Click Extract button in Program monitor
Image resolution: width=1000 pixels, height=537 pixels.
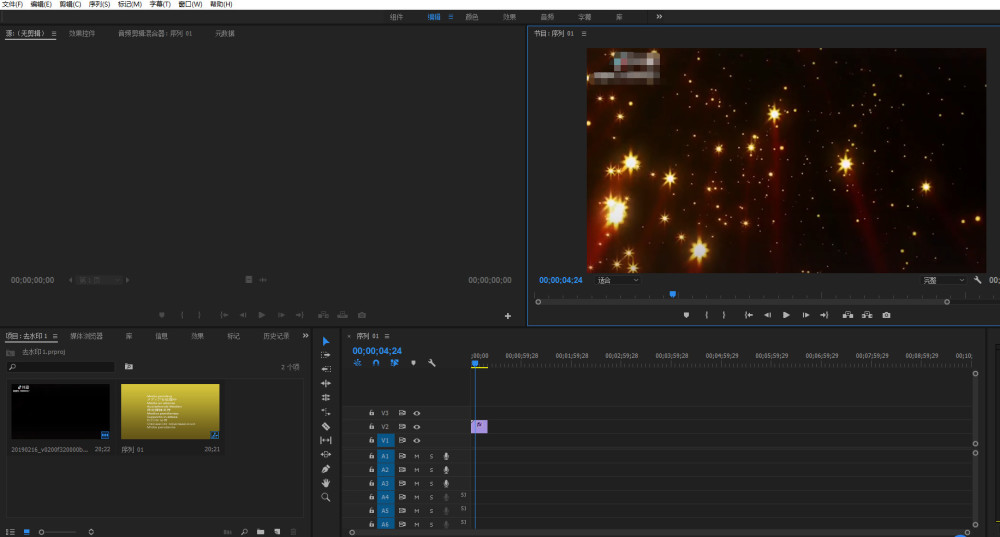867,315
